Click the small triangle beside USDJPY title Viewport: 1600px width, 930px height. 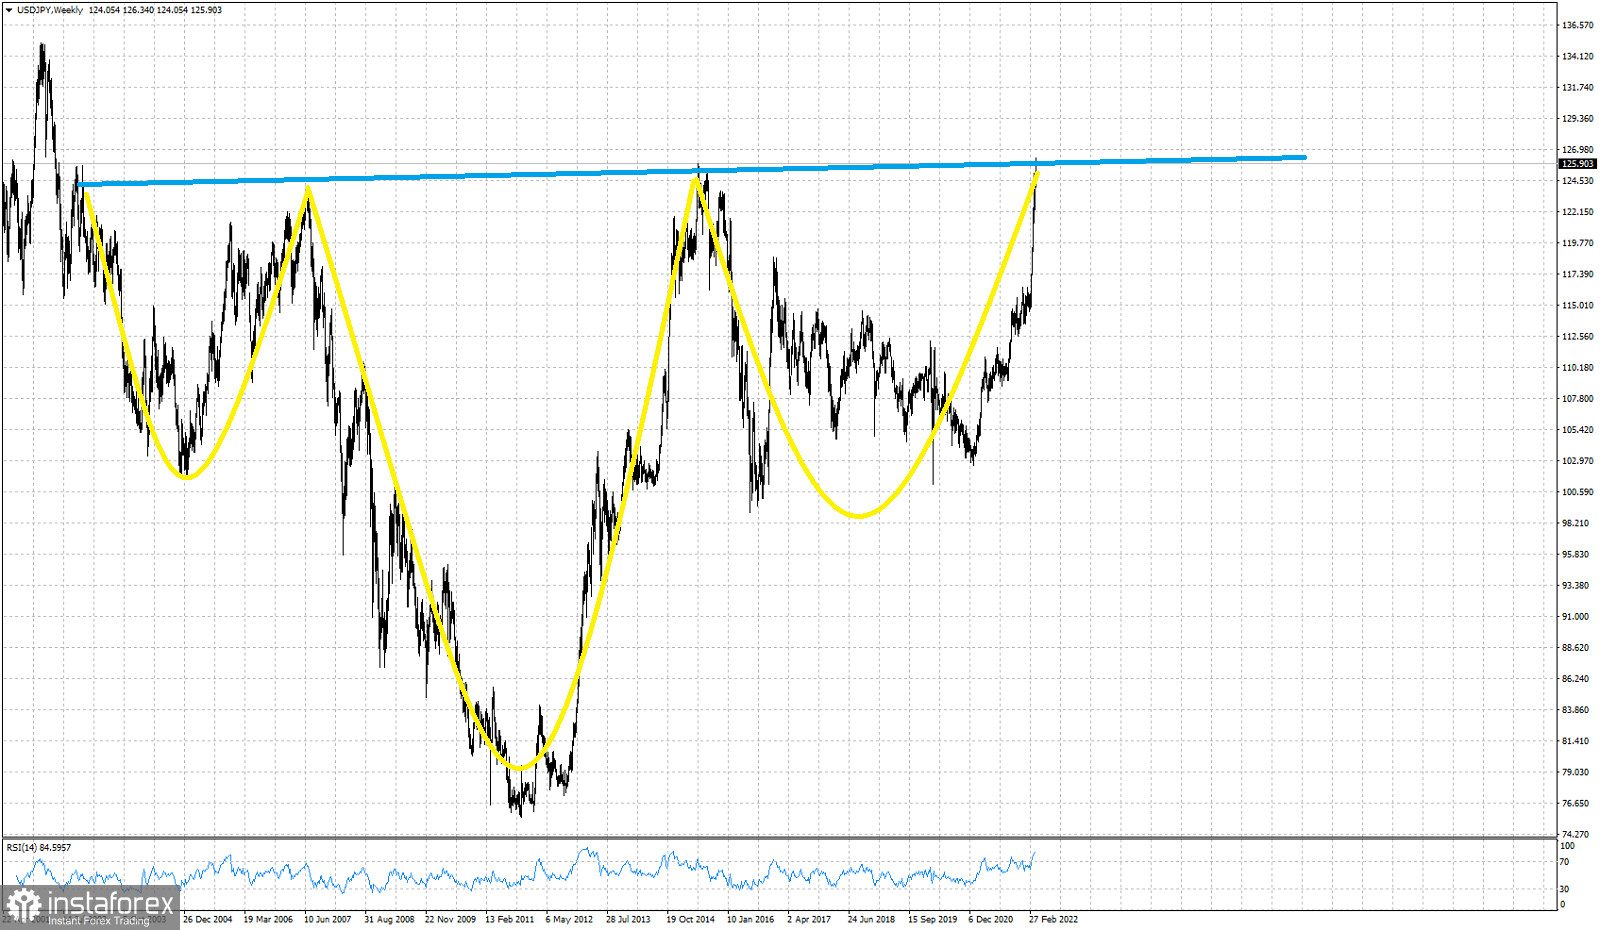click(x=8, y=10)
